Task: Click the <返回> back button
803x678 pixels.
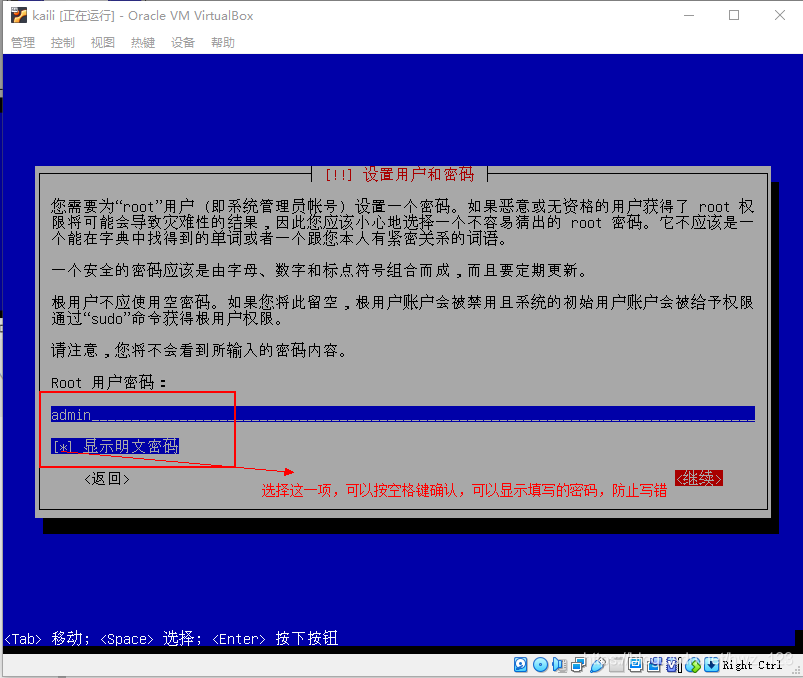Action: (107, 479)
